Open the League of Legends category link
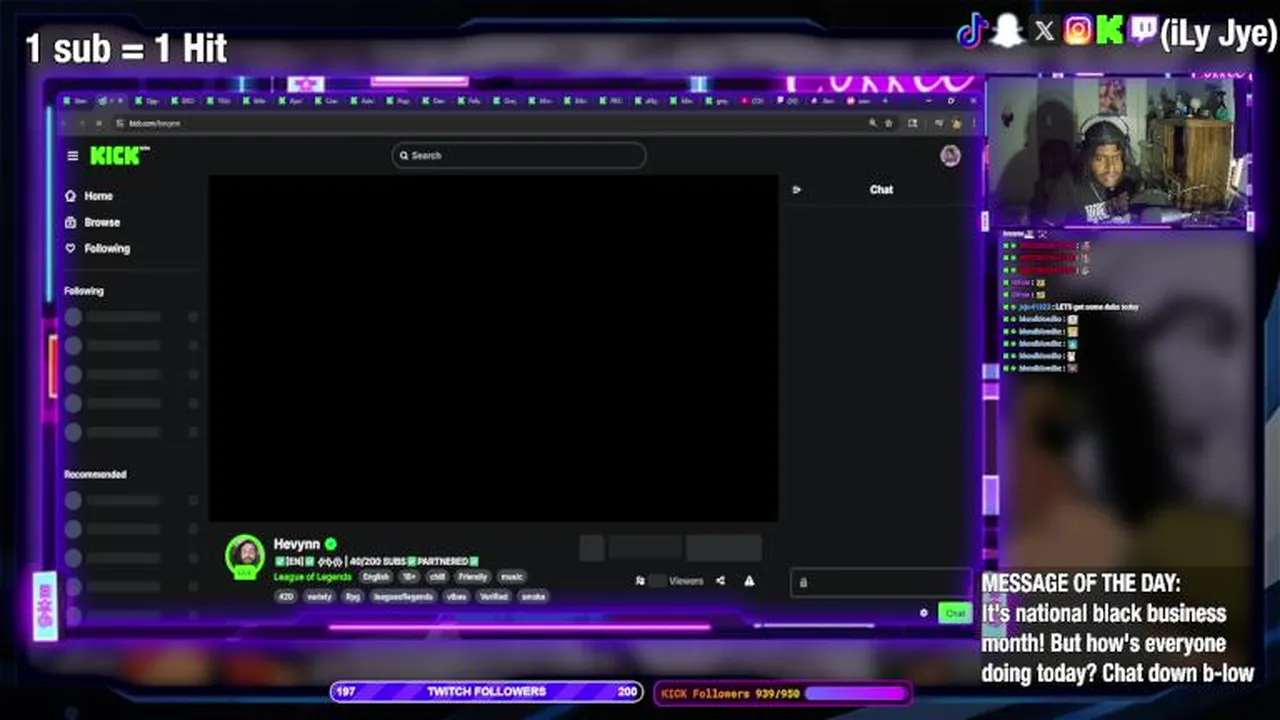 click(x=313, y=577)
